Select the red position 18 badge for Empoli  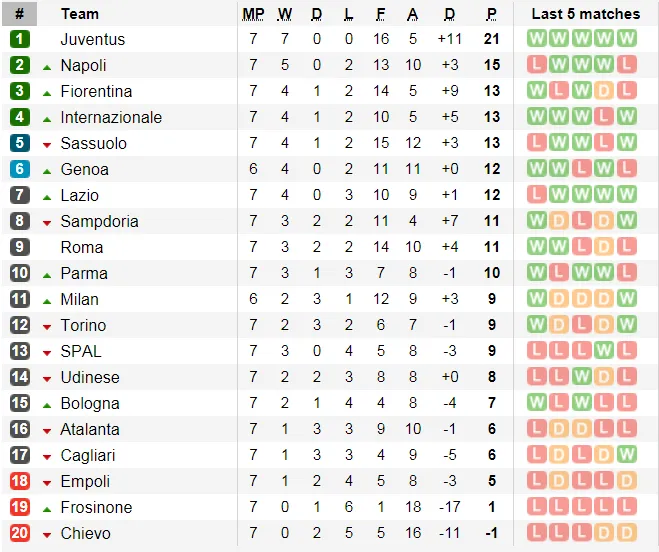click(20, 481)
